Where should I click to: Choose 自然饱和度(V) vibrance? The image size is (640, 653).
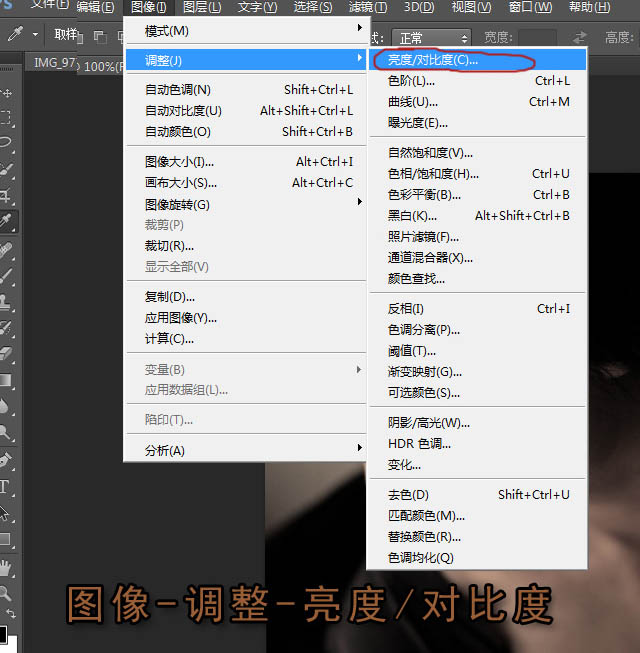477,153
